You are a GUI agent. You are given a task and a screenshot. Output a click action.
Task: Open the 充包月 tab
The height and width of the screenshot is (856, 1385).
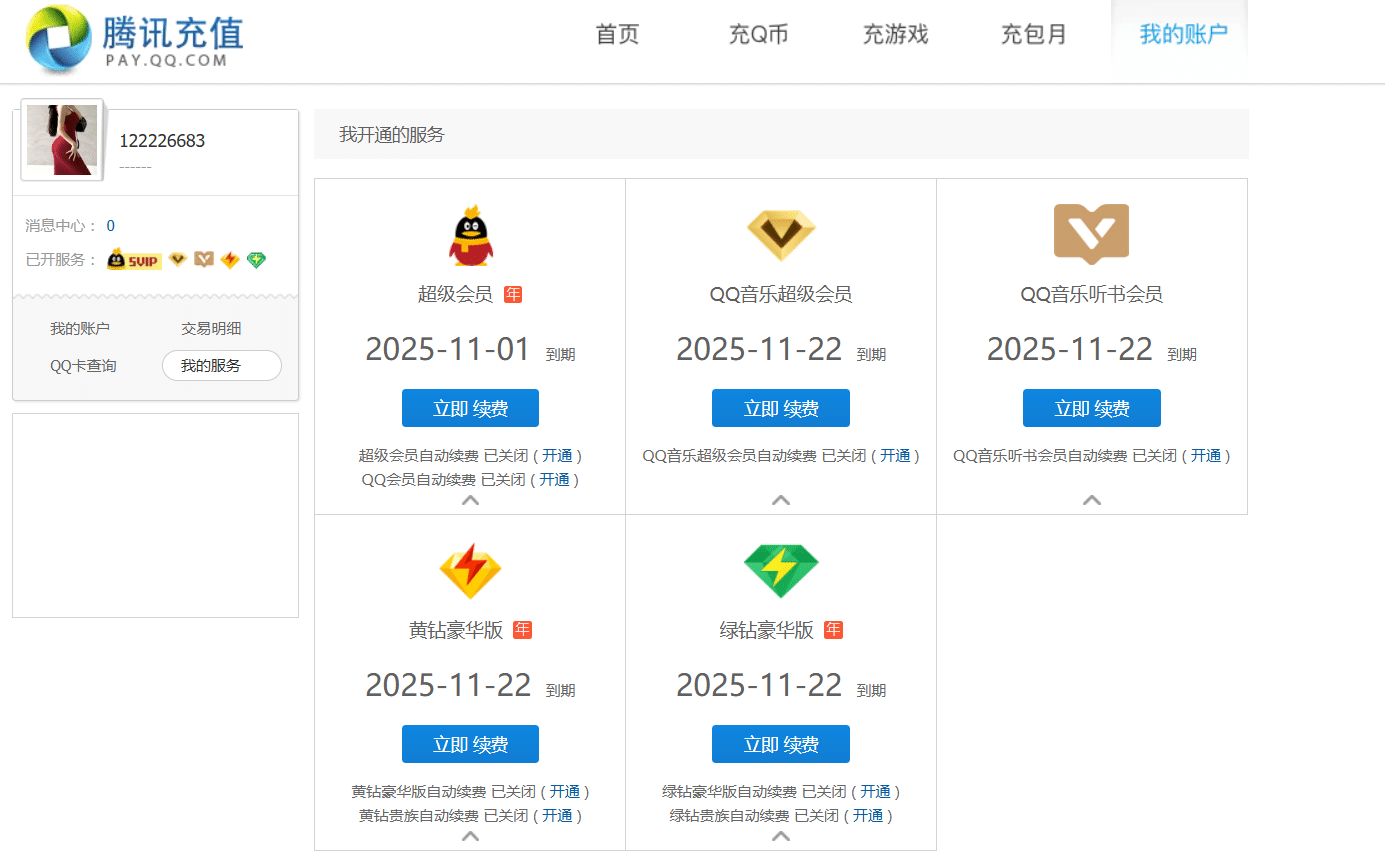(x=1034, y=35)
